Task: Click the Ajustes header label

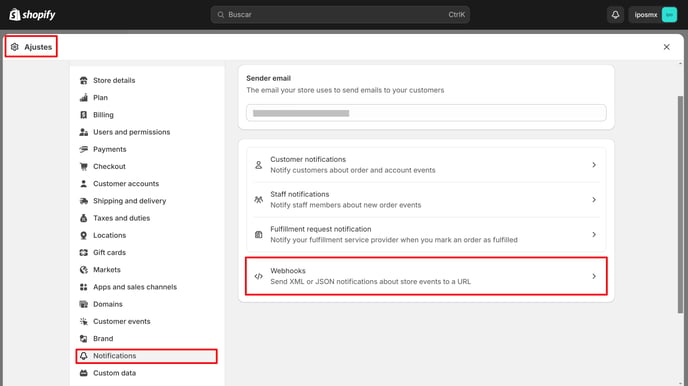Action: (x=38, y=47)
